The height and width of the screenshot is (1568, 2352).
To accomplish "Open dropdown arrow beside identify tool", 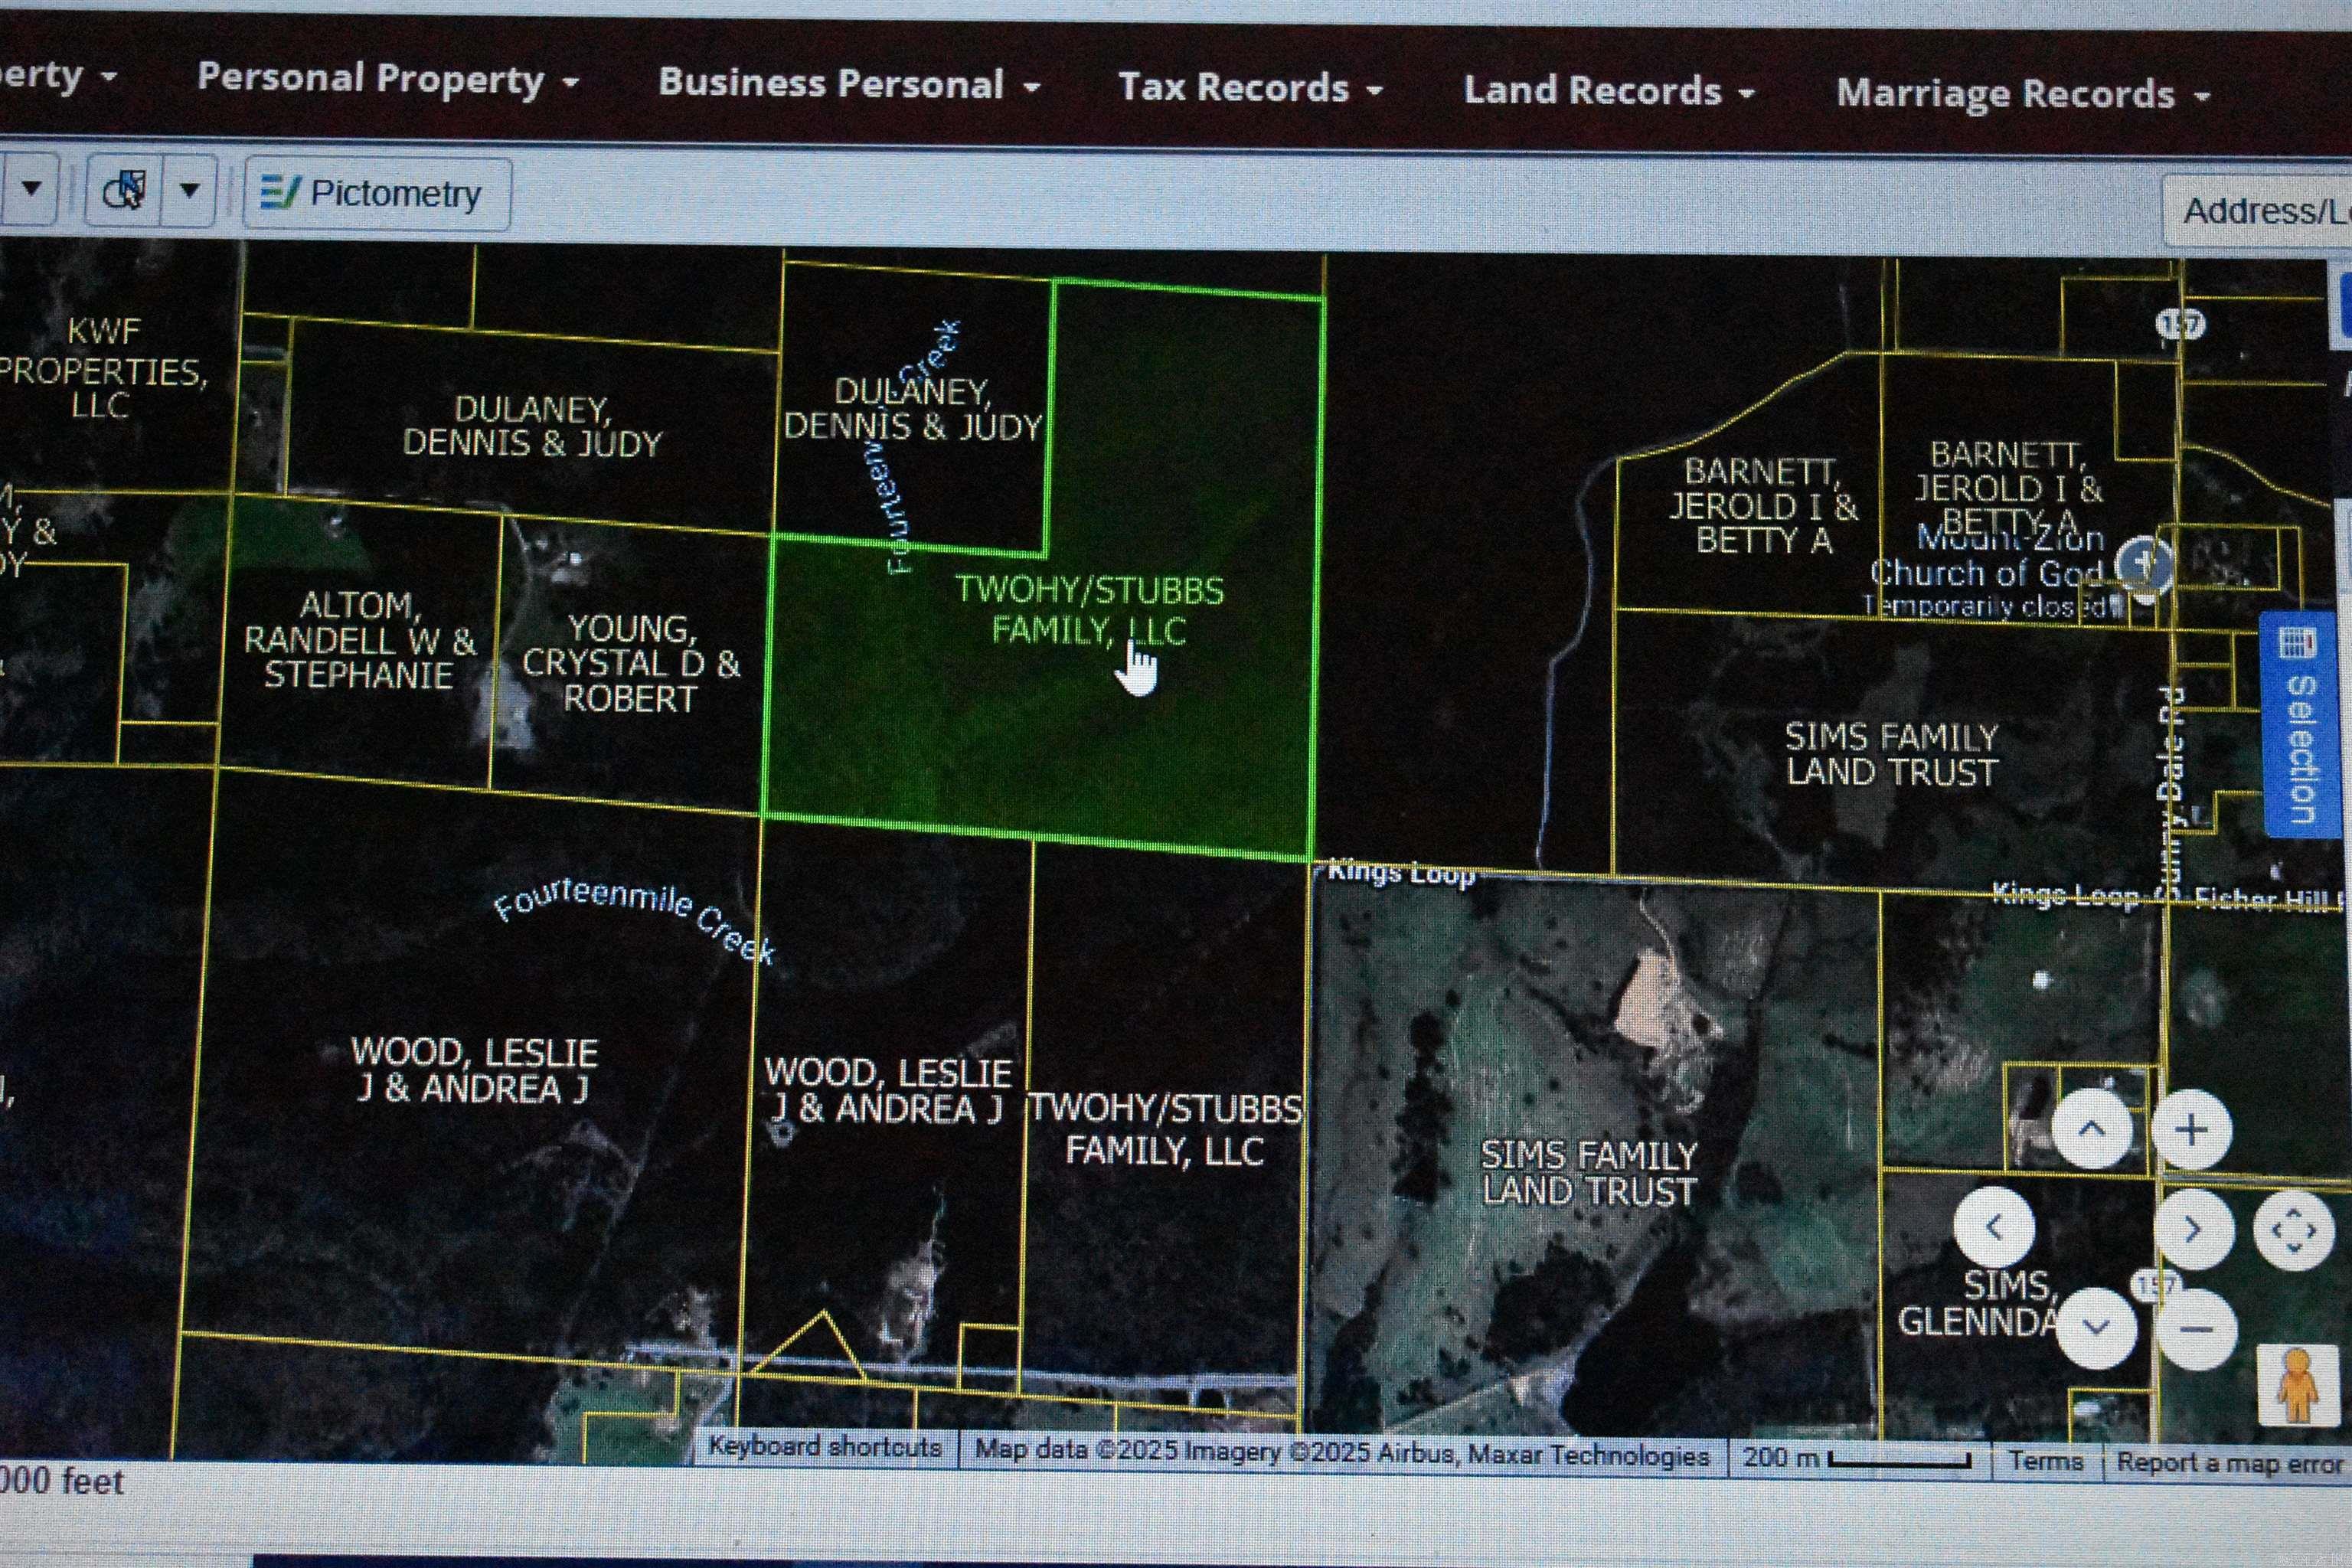I will pyautogui.click(x=189, y=190).
